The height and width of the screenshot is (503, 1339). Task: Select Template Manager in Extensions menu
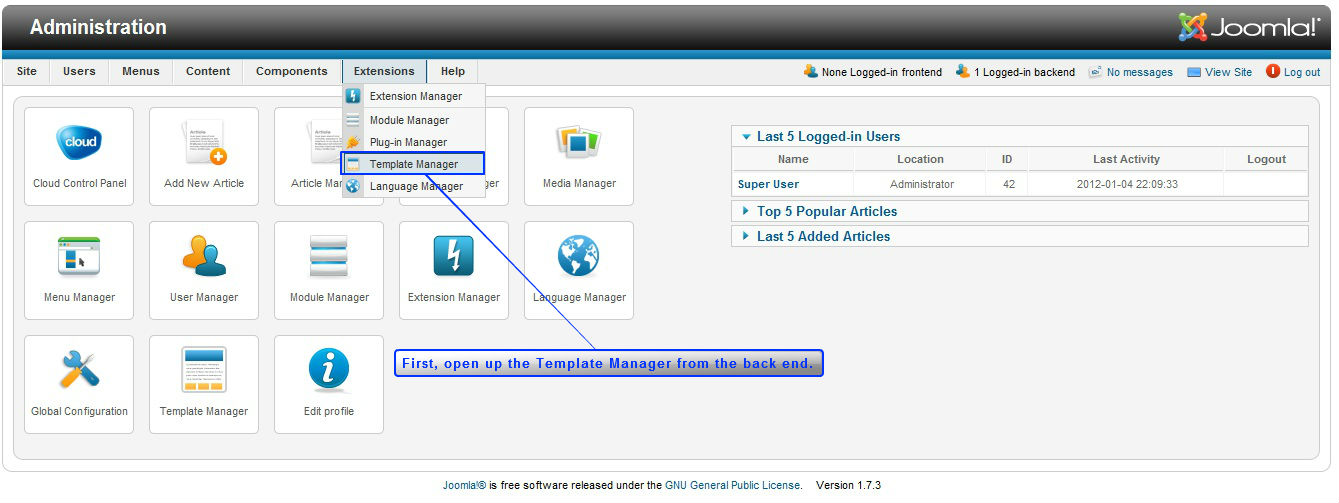413,164
